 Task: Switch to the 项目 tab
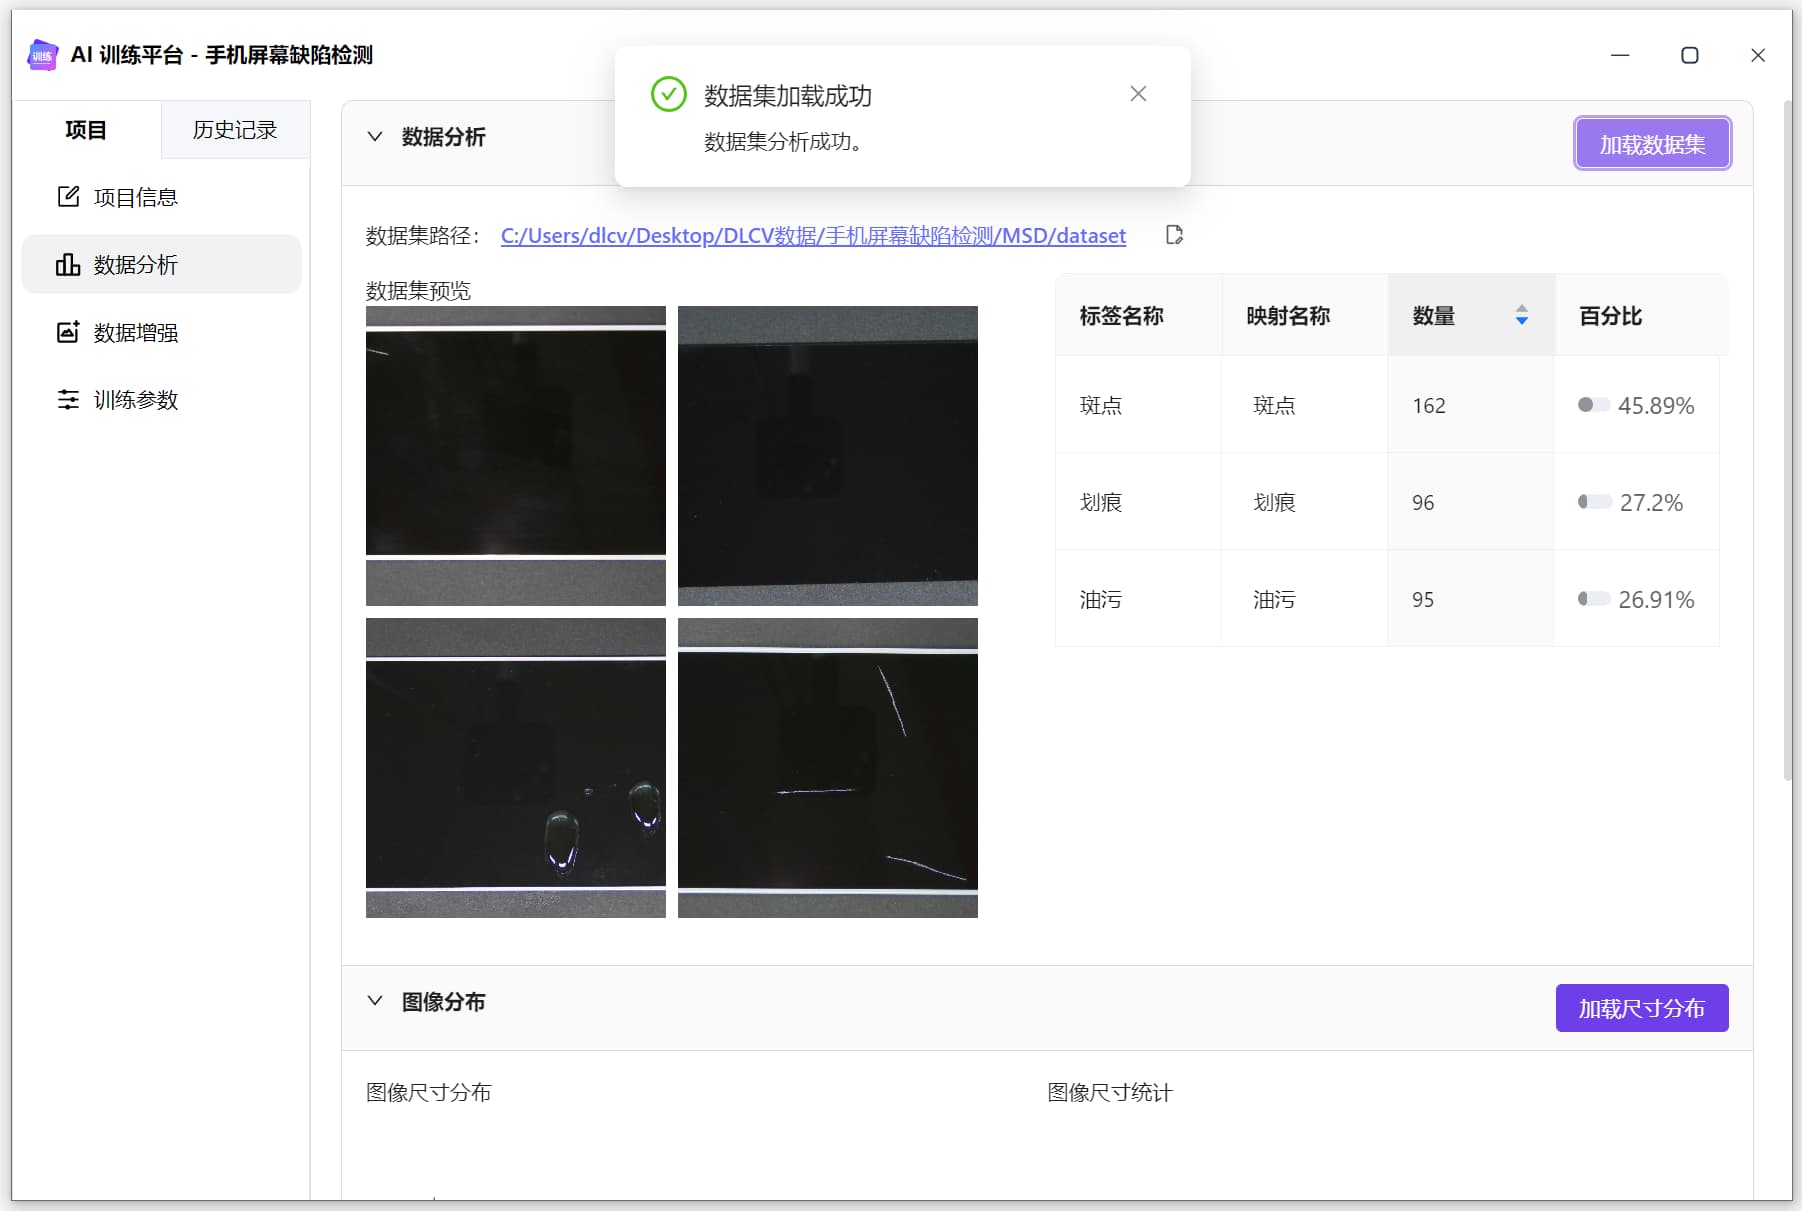pos(86,130)
